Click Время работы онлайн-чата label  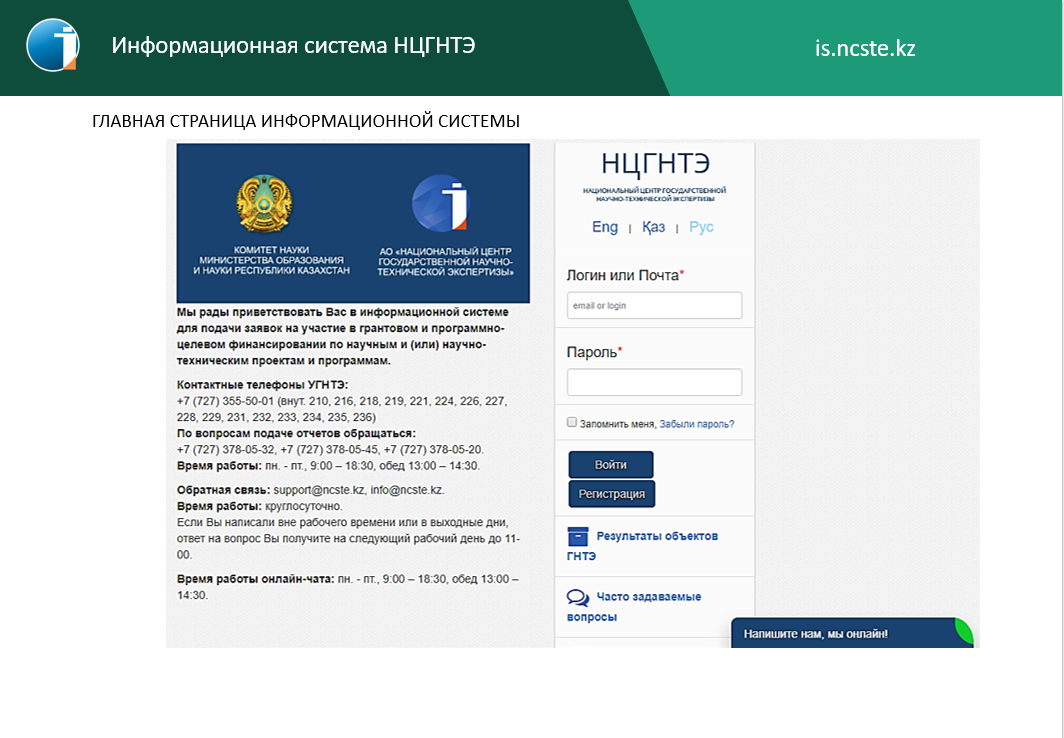(256, 579)
